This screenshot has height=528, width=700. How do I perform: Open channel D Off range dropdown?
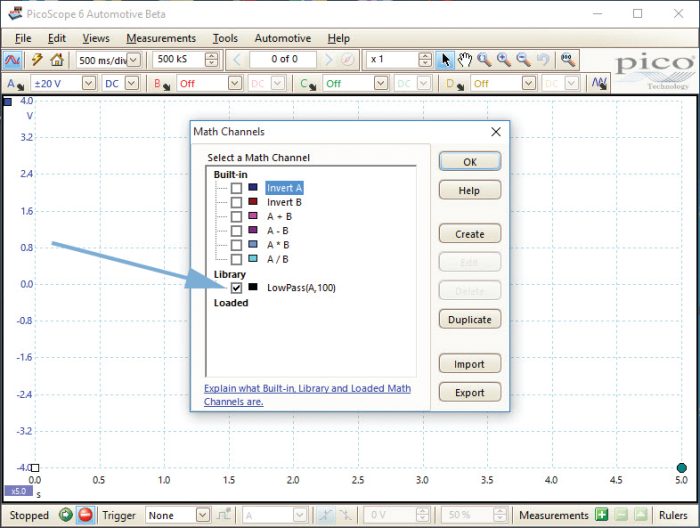529,83
